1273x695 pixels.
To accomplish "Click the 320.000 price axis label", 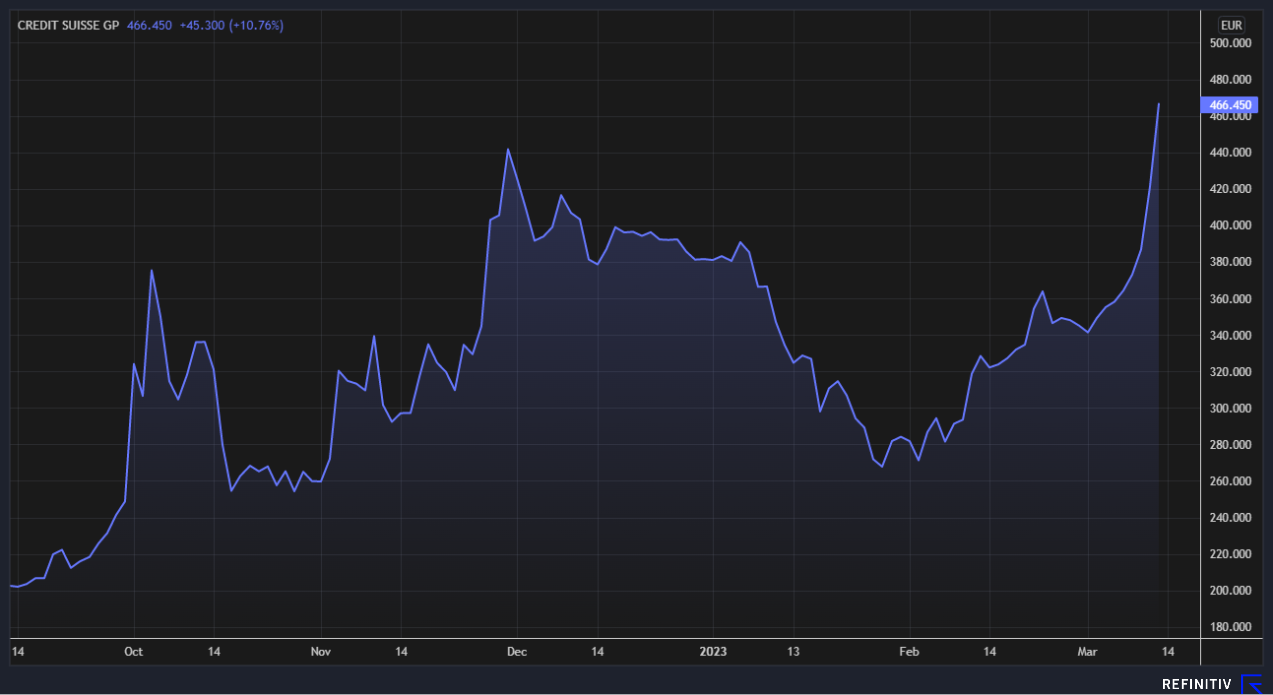I will coord(1230,372).
